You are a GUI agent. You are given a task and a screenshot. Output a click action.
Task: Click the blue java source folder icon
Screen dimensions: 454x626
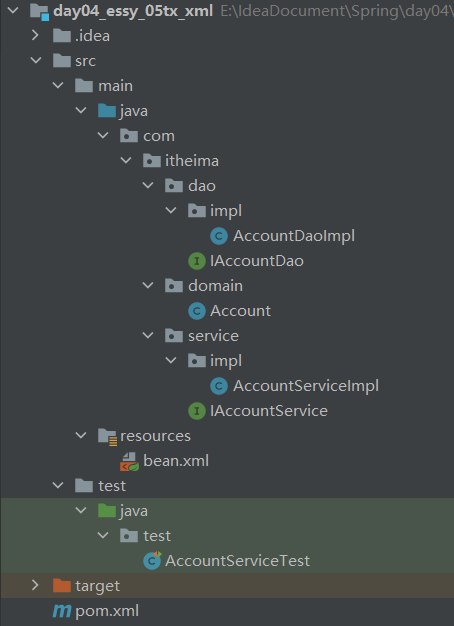click(107, 111)
